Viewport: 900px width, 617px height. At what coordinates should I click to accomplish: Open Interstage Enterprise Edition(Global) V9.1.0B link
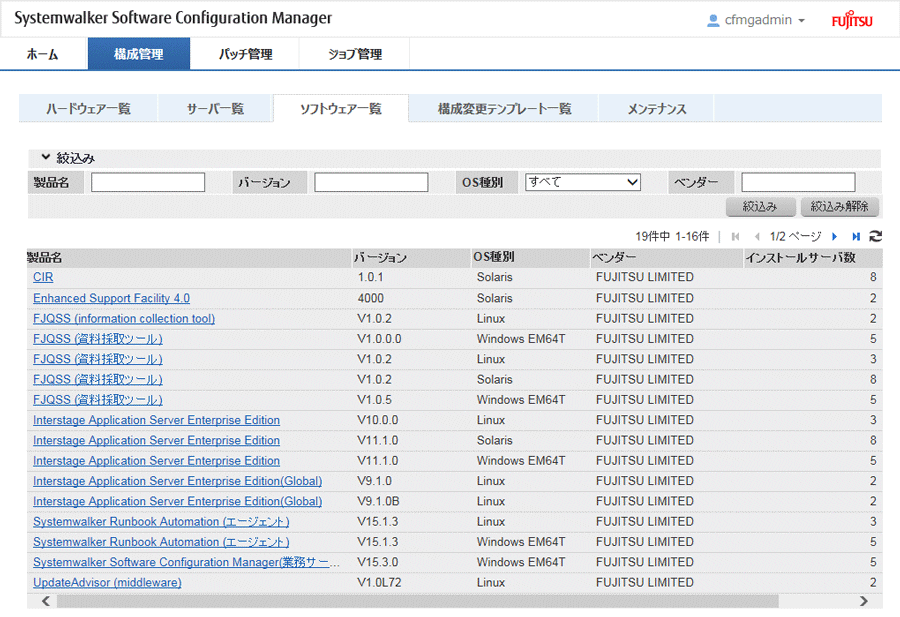pyautogui.click(x=177, y=502)
